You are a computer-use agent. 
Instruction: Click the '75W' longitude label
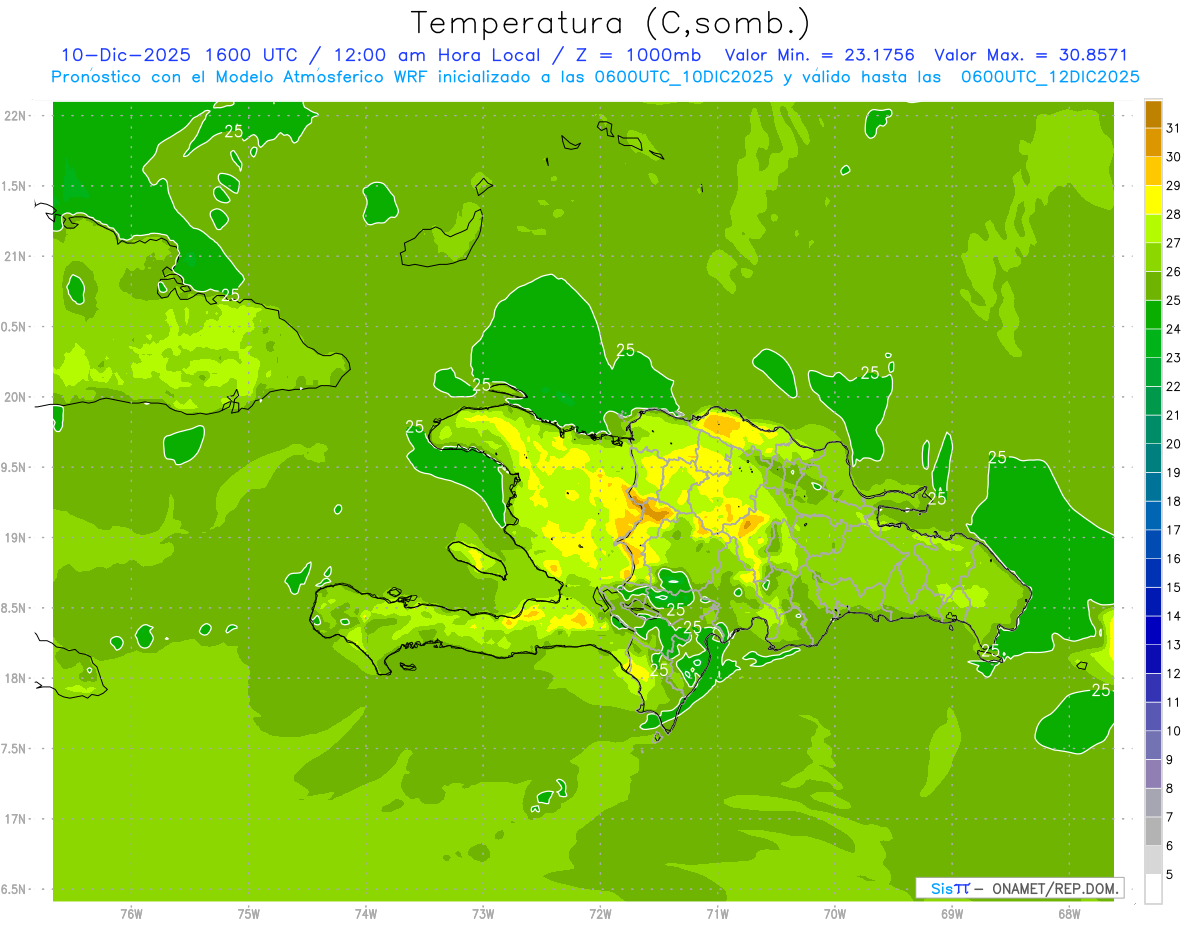249,913
